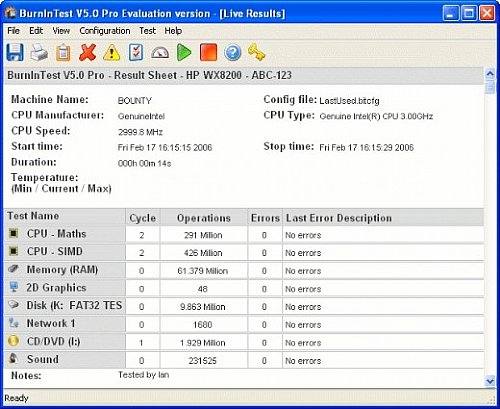The width and height of the screenshot is (500, 409).
Task: Click the Cycle column header
Action: pyautogui.click(x=143, y=218)
